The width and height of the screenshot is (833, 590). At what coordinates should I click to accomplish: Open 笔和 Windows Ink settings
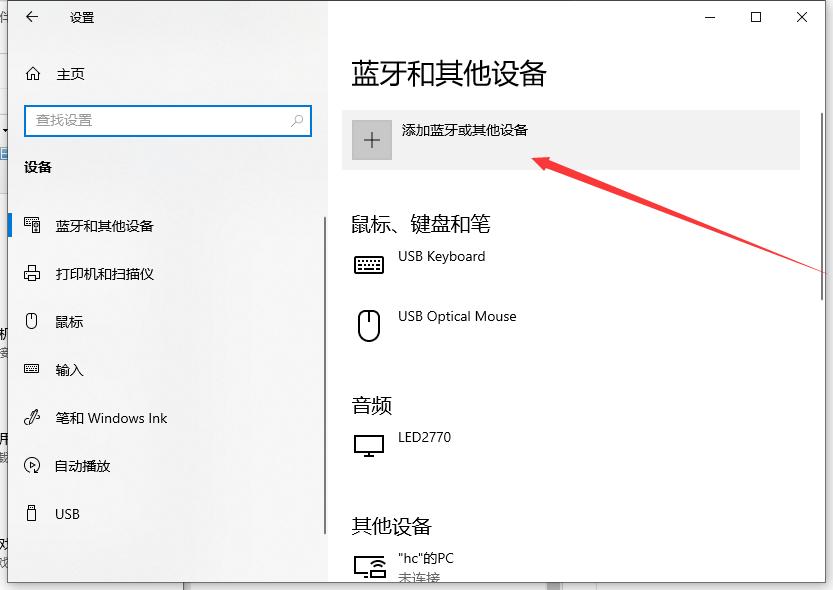point(111,418)
